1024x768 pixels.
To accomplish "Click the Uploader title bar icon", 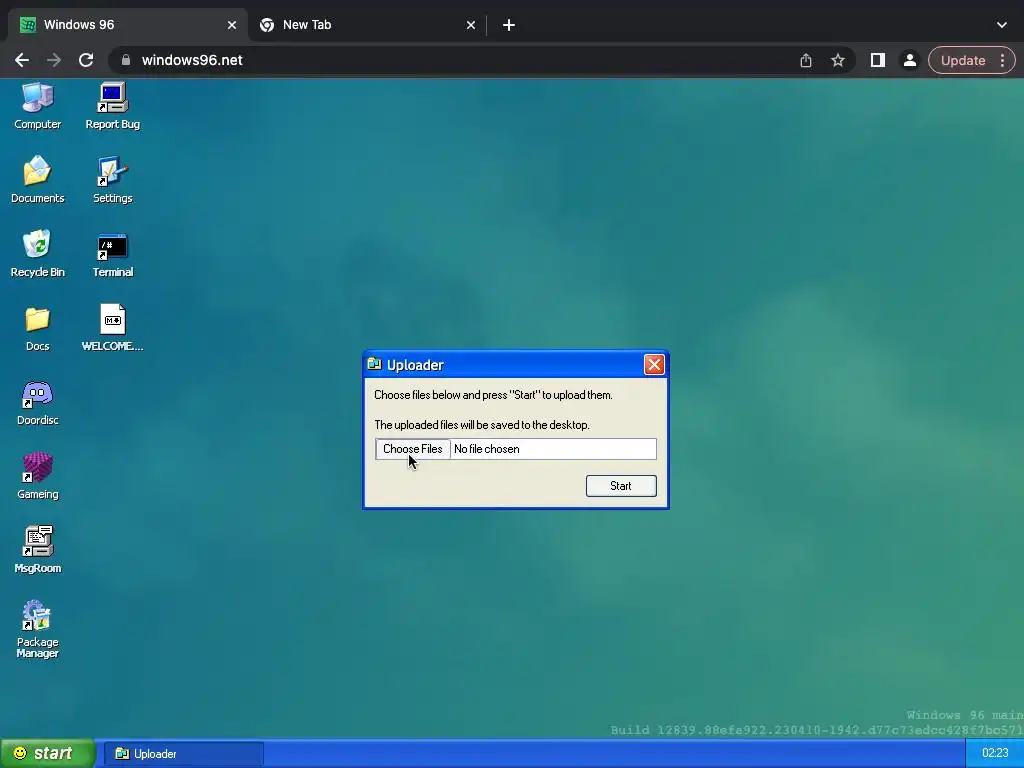I will pyautogui.click(x=374, y=364).
